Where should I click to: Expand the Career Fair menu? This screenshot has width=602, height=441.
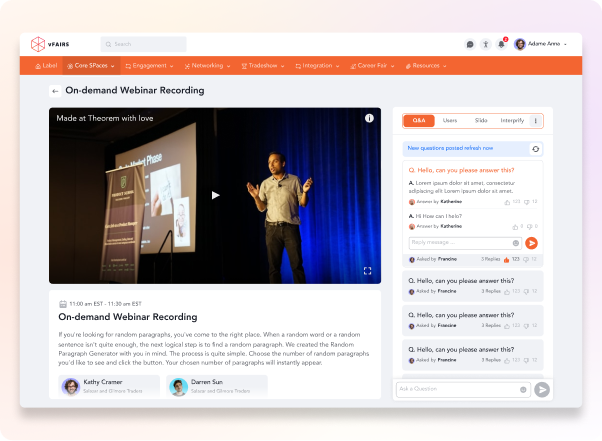[x=372, y=66]
